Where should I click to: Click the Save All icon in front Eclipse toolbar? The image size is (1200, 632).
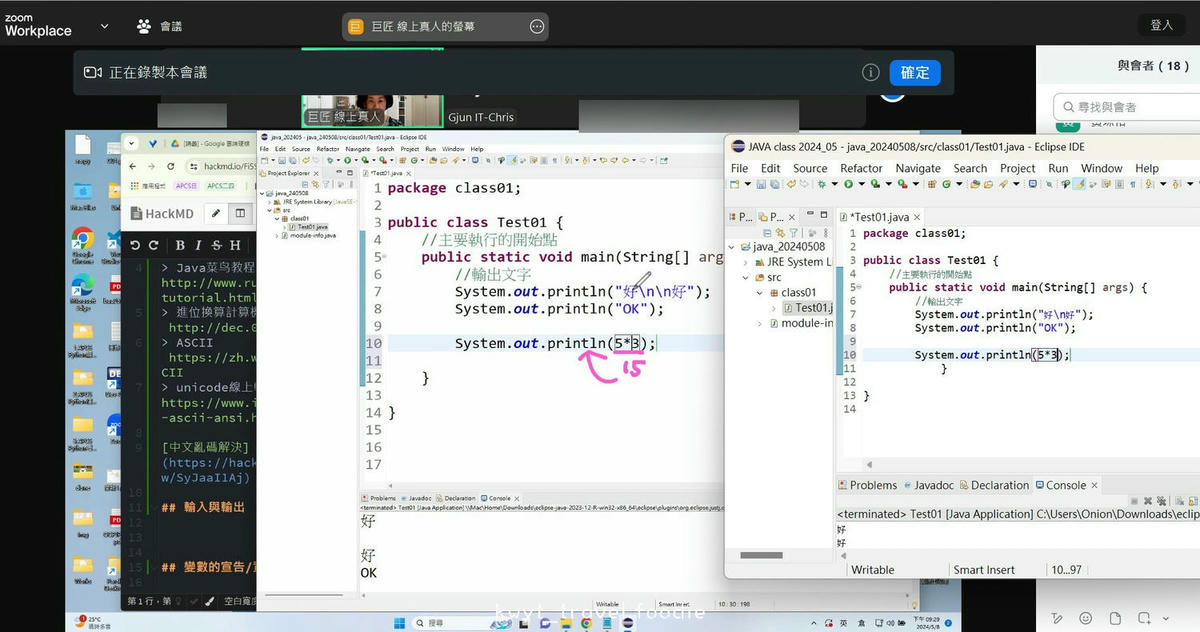point(773,184)
